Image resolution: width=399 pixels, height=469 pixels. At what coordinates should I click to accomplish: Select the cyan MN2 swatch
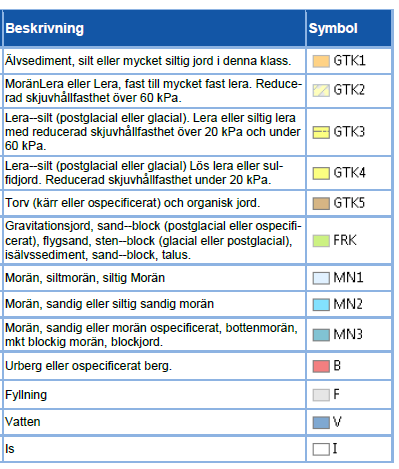(x=321, y=305)
